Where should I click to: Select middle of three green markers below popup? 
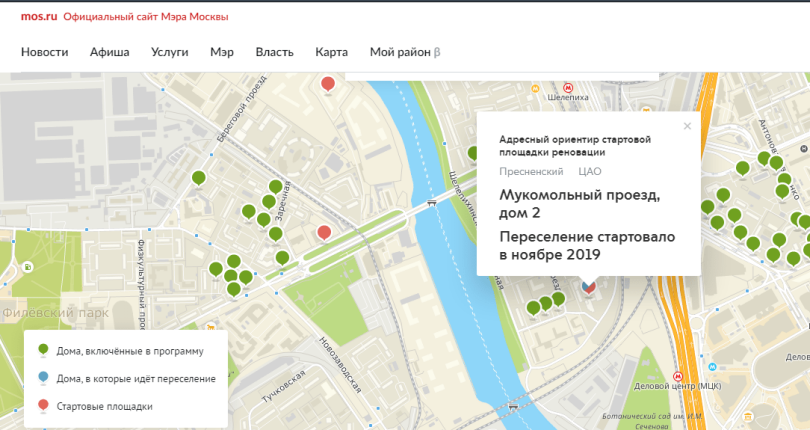(546, 303)
